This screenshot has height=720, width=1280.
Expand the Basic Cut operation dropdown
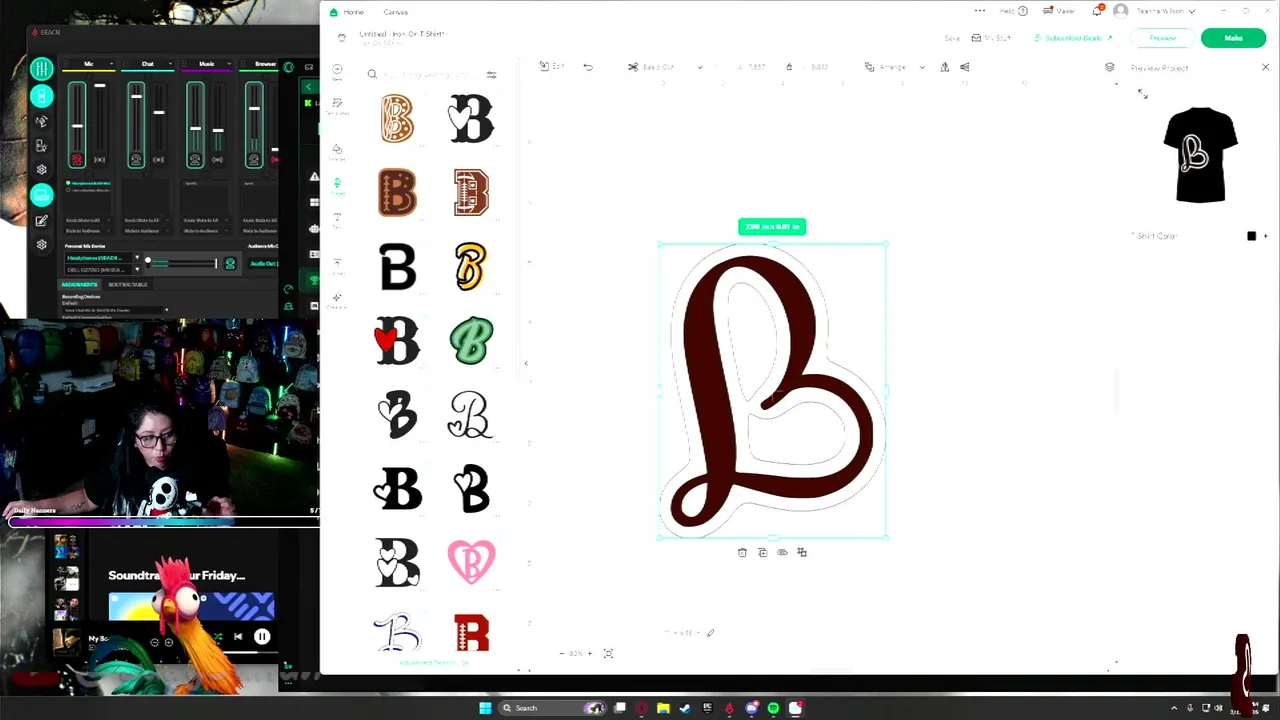point(699,67)
